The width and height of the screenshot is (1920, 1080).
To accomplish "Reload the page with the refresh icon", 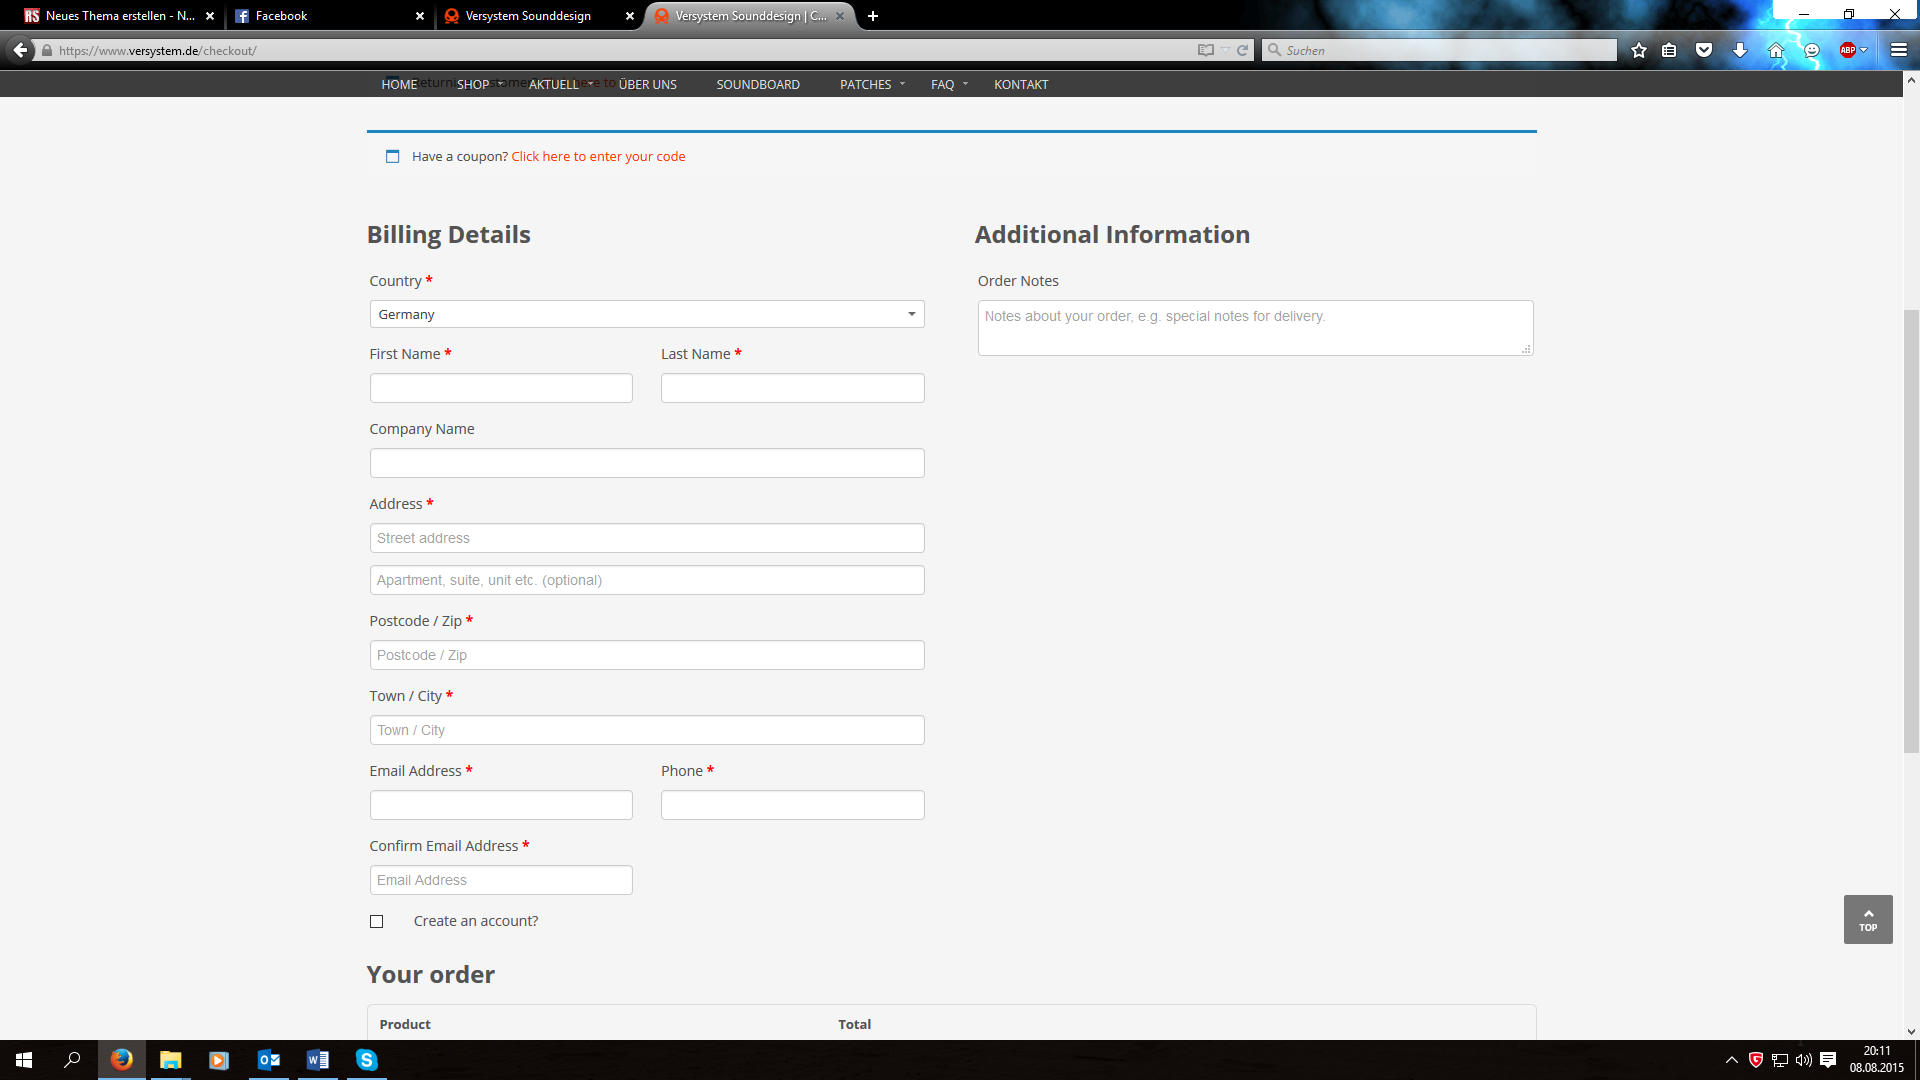I will click(1243, 50).
